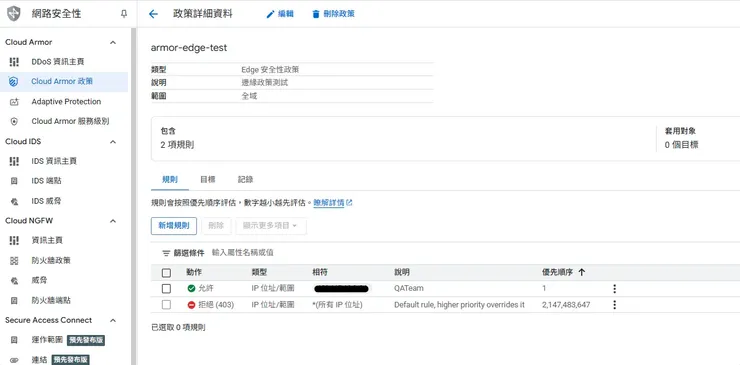Click the 防火牆政策 icon

(14, 261)
